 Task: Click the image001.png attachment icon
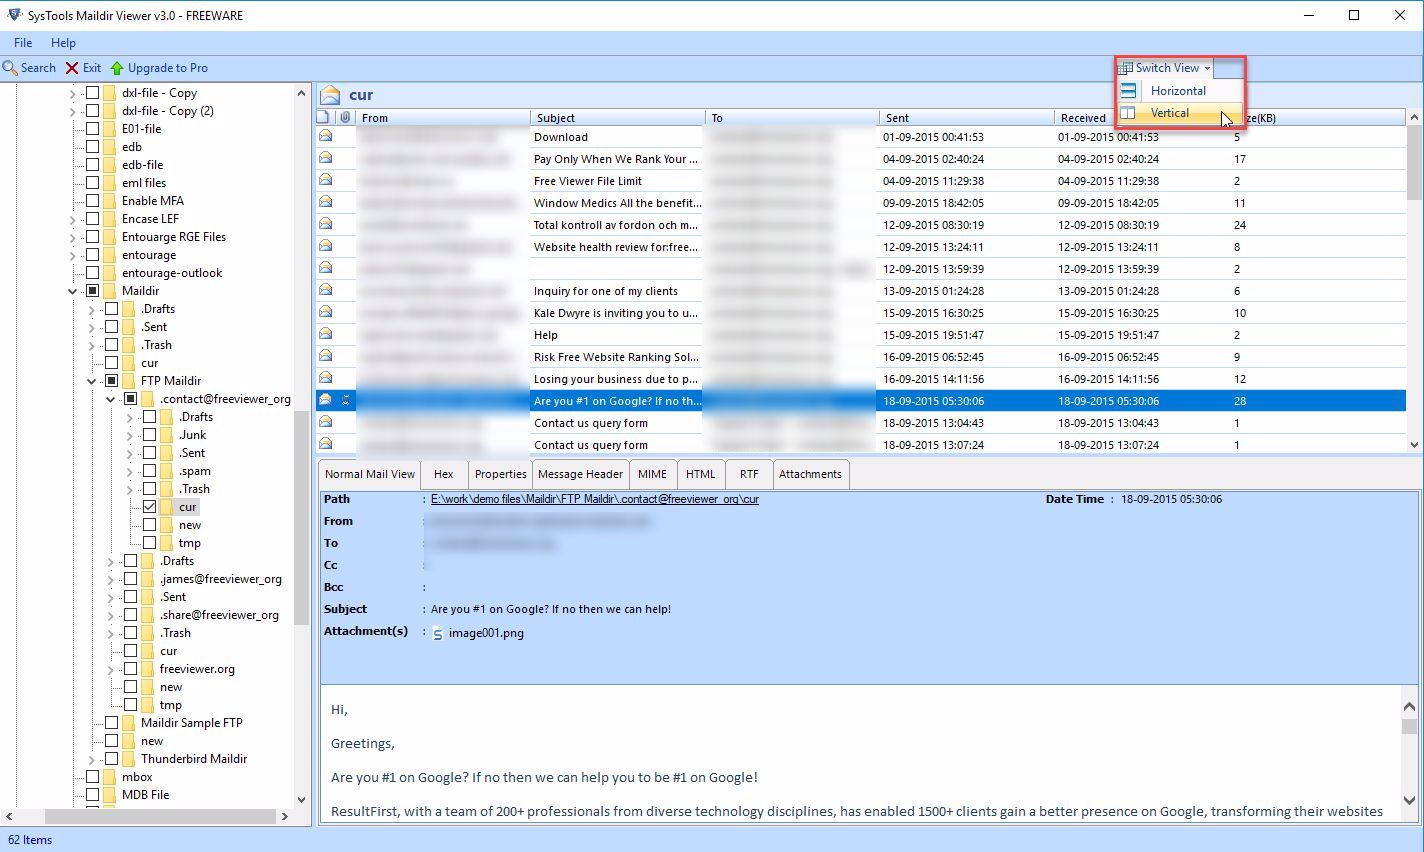point(437,632)
